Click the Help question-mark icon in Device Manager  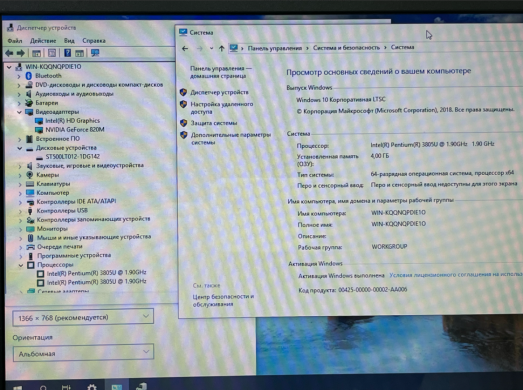click(x=67, y=53)
